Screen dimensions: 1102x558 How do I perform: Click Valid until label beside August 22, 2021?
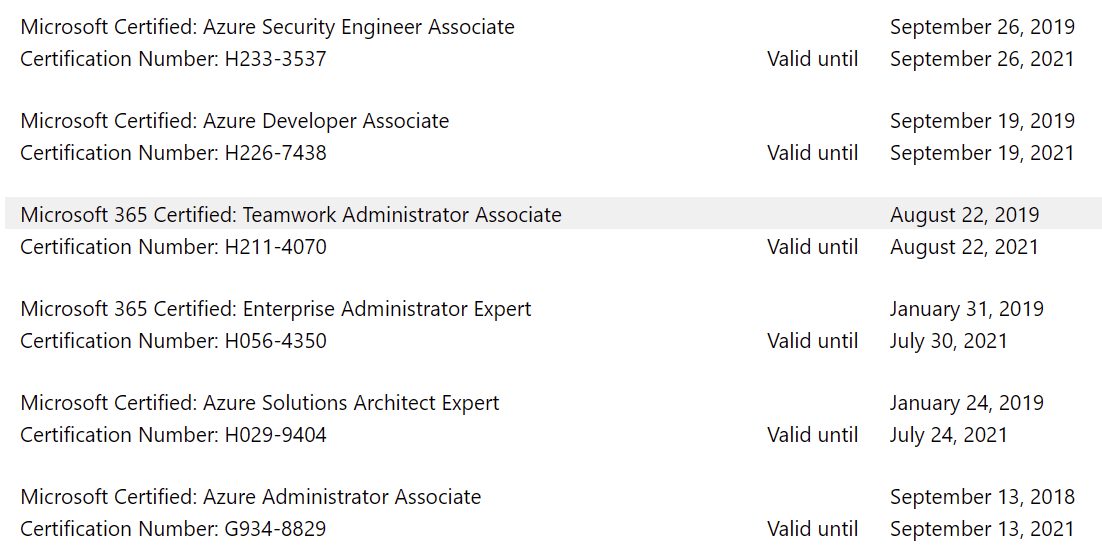pos(812,247)
